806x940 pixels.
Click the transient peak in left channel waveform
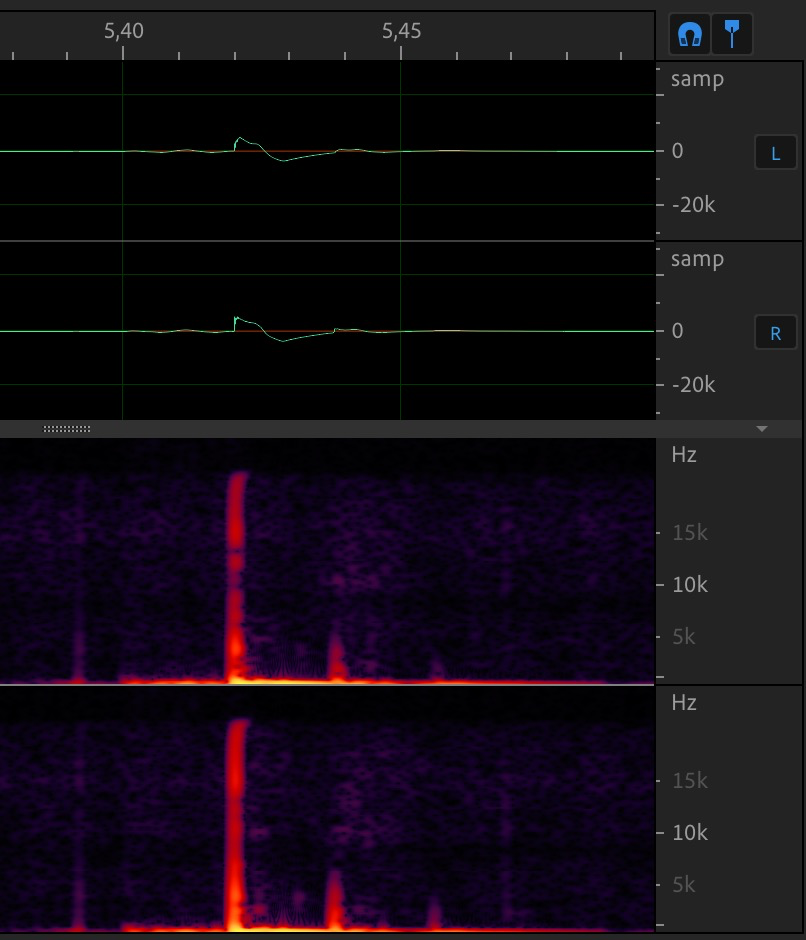(x=239, y=140)
